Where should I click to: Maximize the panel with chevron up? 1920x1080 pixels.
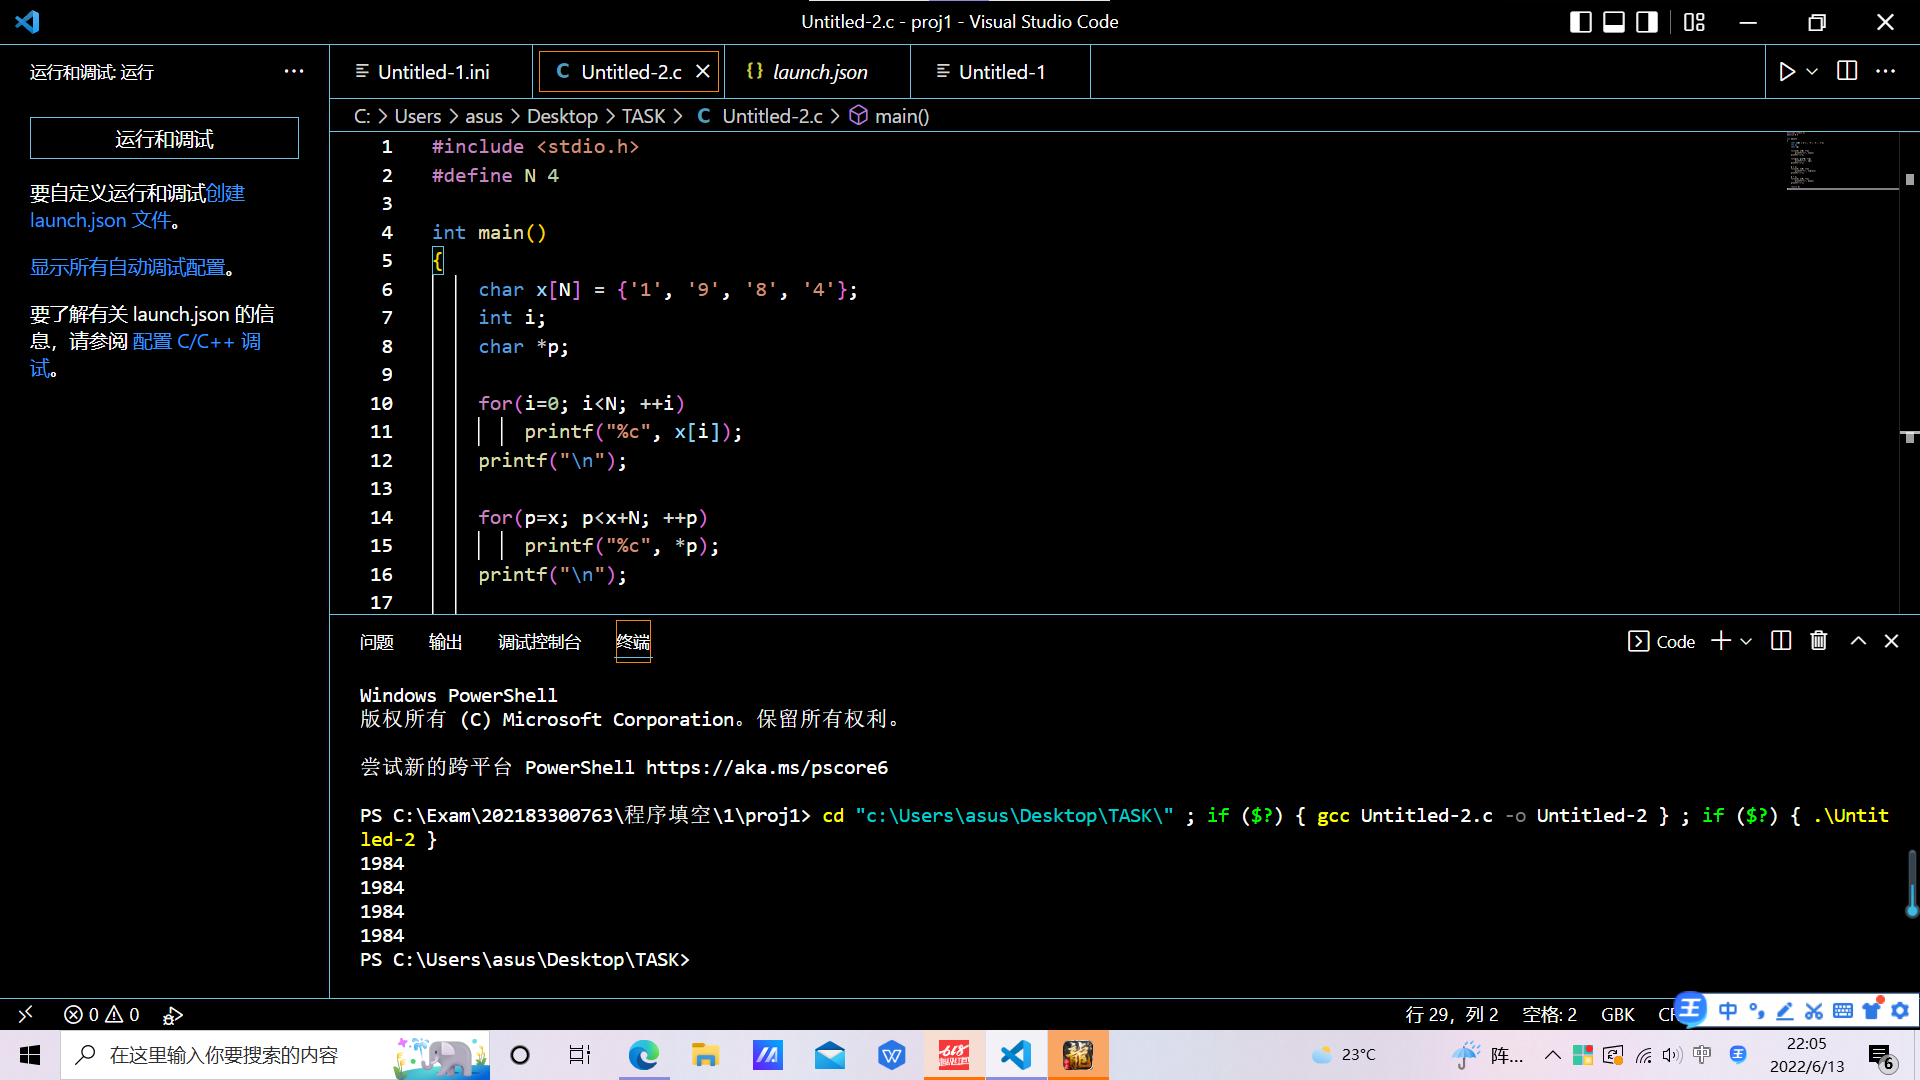coord(1858,641)
